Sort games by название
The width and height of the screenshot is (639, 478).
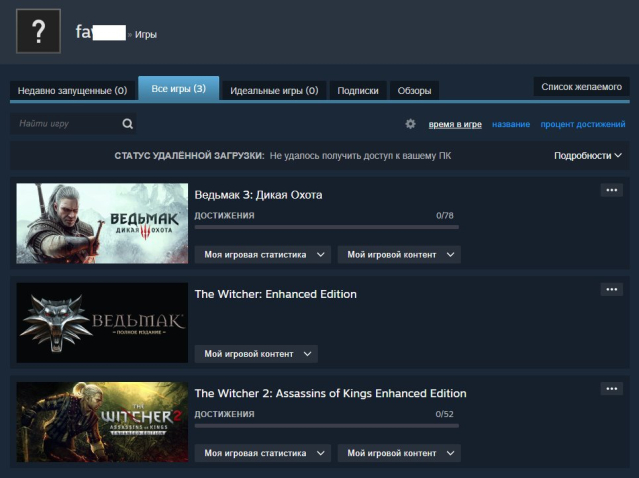click(x=511, y=124)
